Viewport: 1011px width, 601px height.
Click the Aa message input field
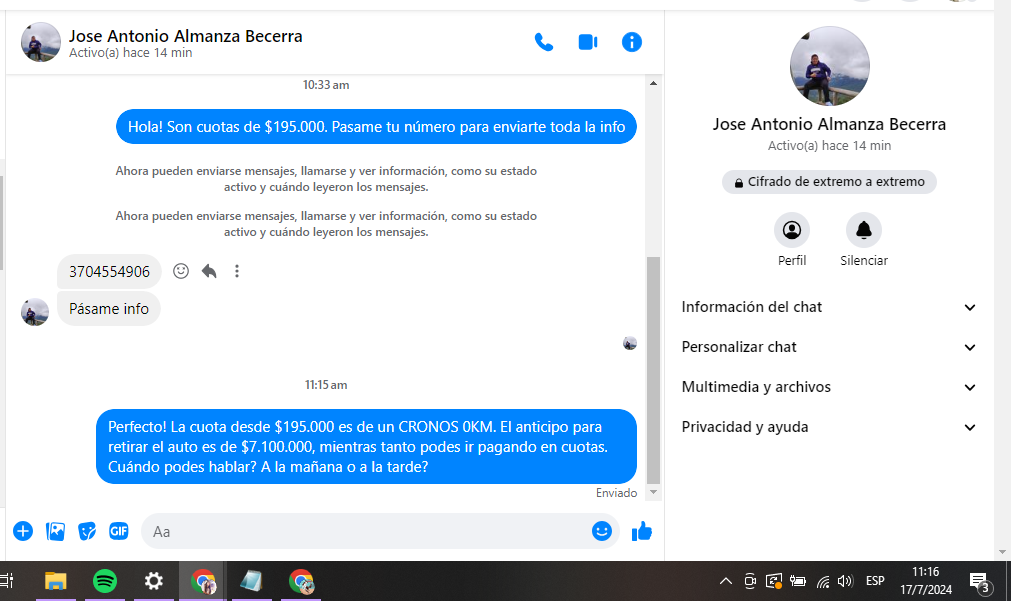370,532
